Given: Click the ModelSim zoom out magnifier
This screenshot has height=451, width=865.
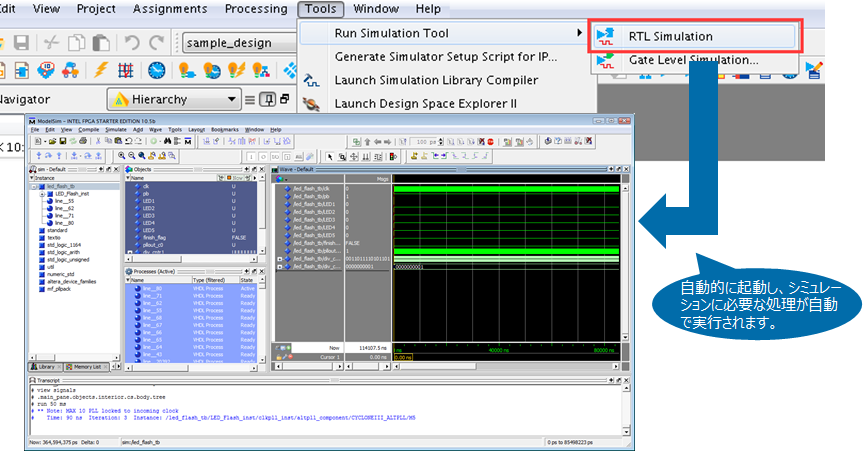Looking at the screenshot, I should [131, 156].
